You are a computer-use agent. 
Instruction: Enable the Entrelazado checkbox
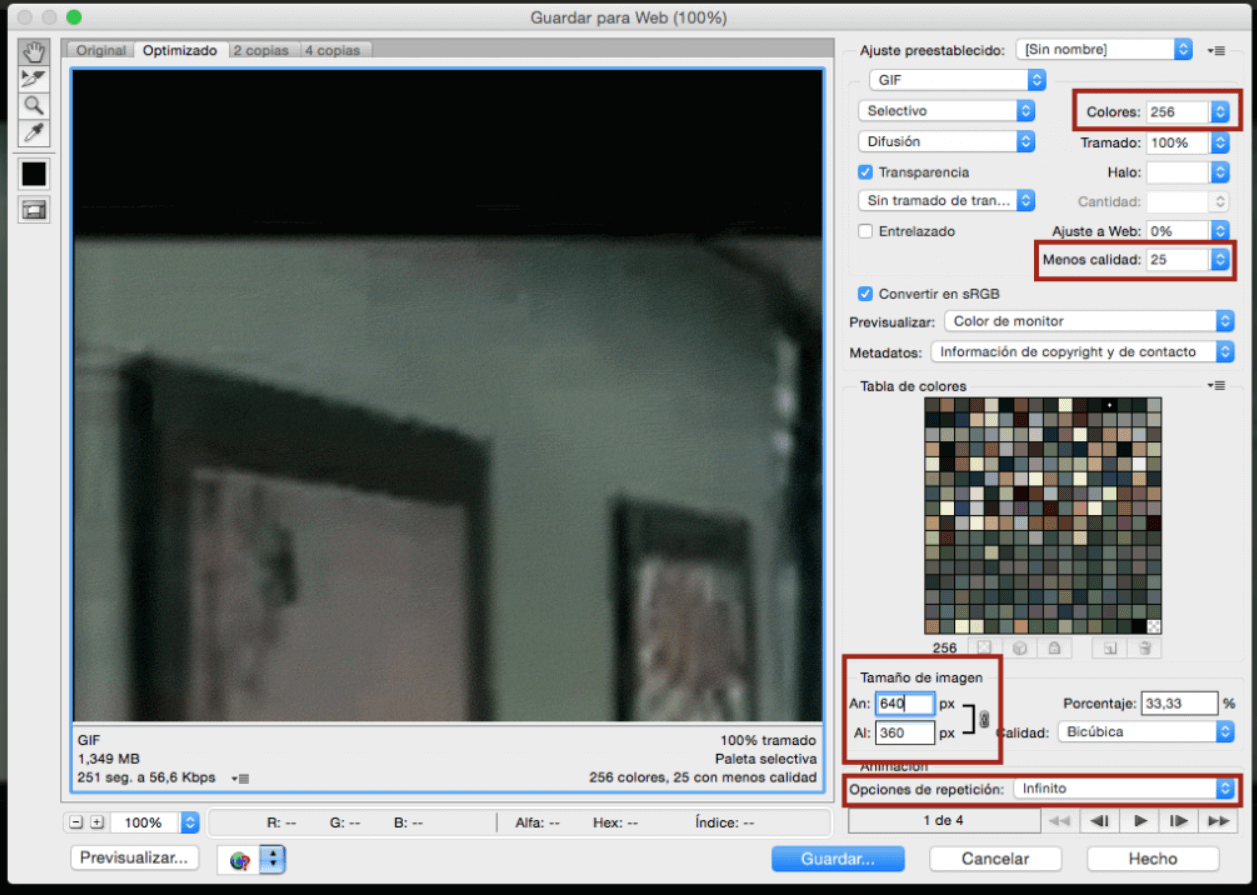click(x=865, y=231)
